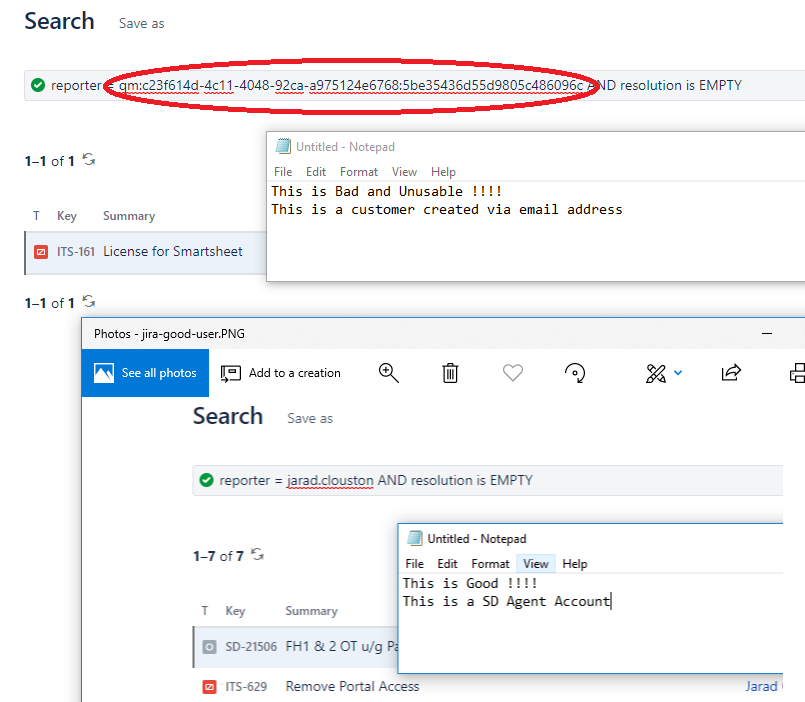Click the top Search heading
The image size is (805, 702).
pos(60,22)
